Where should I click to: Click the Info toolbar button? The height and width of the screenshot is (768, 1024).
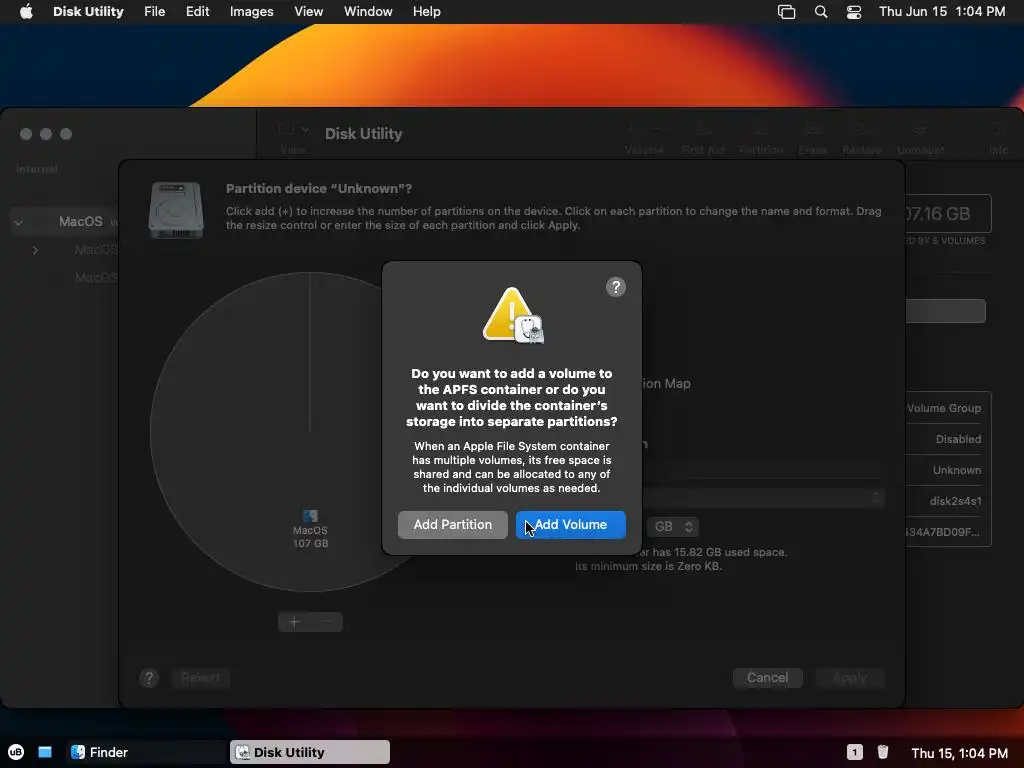pyautogui.click(x=998, y=139)
